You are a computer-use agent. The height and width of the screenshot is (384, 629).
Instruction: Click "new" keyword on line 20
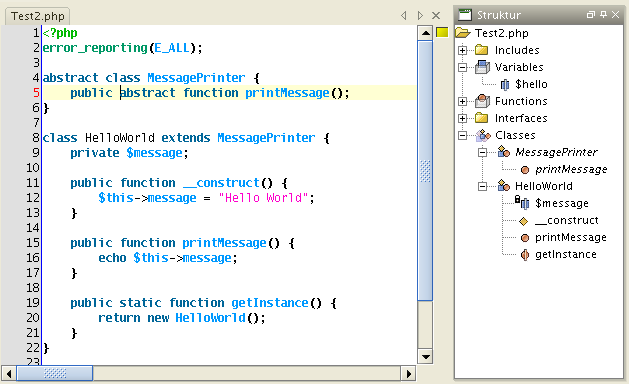pos(158,318)
